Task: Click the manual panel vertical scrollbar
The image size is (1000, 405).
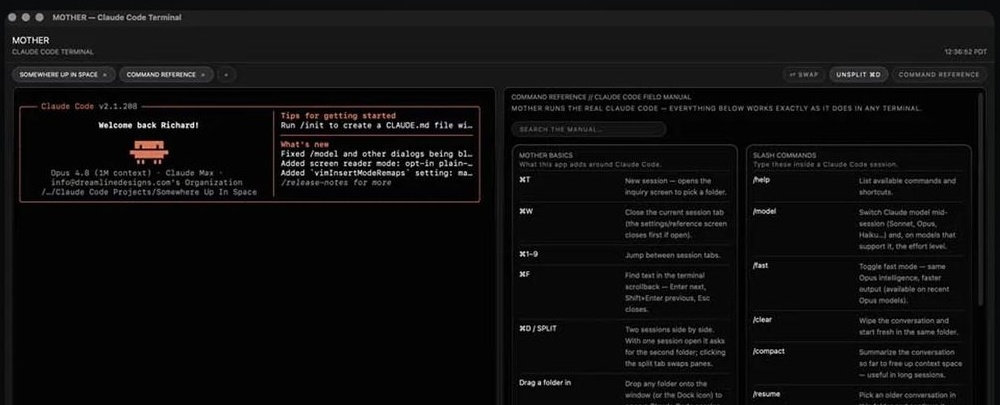Action: pyautogui.click(x=981, y=198)
